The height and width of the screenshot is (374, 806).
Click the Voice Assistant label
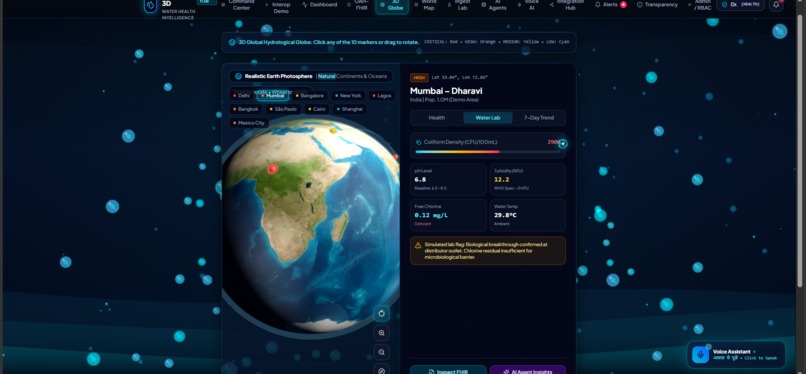click(x=731, y=351)
